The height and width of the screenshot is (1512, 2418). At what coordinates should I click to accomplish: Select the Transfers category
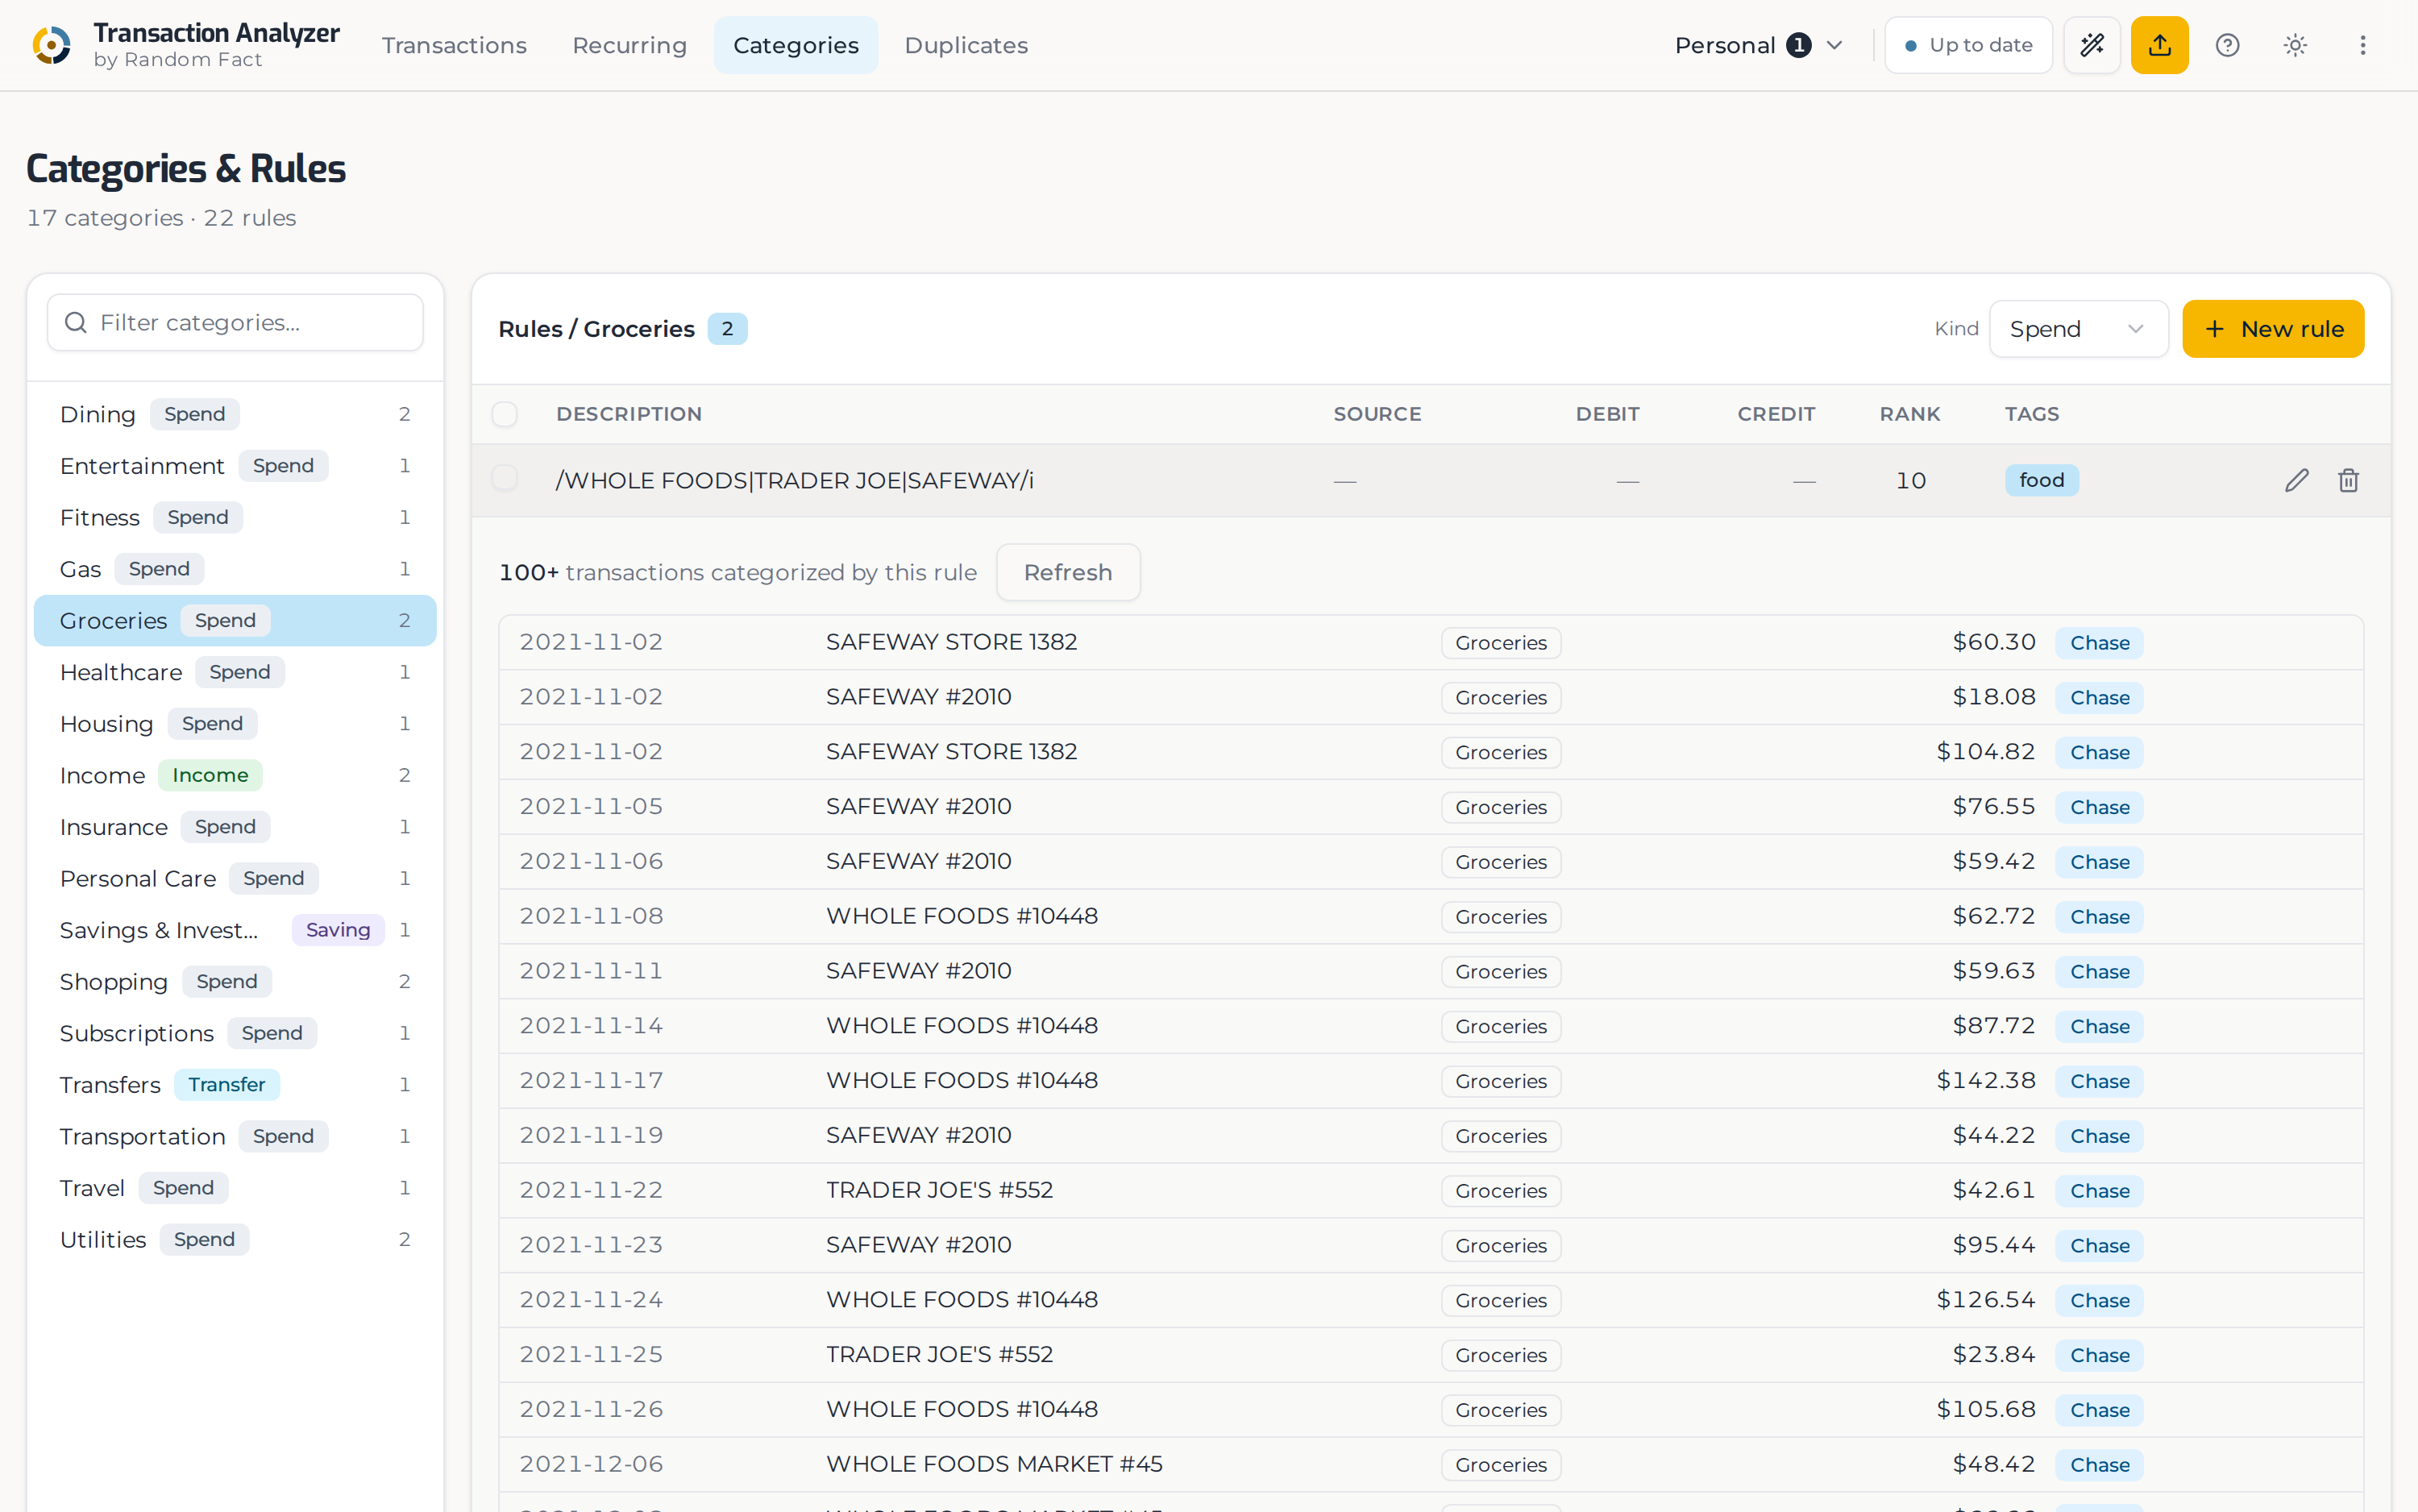(x=235, y=1085)
